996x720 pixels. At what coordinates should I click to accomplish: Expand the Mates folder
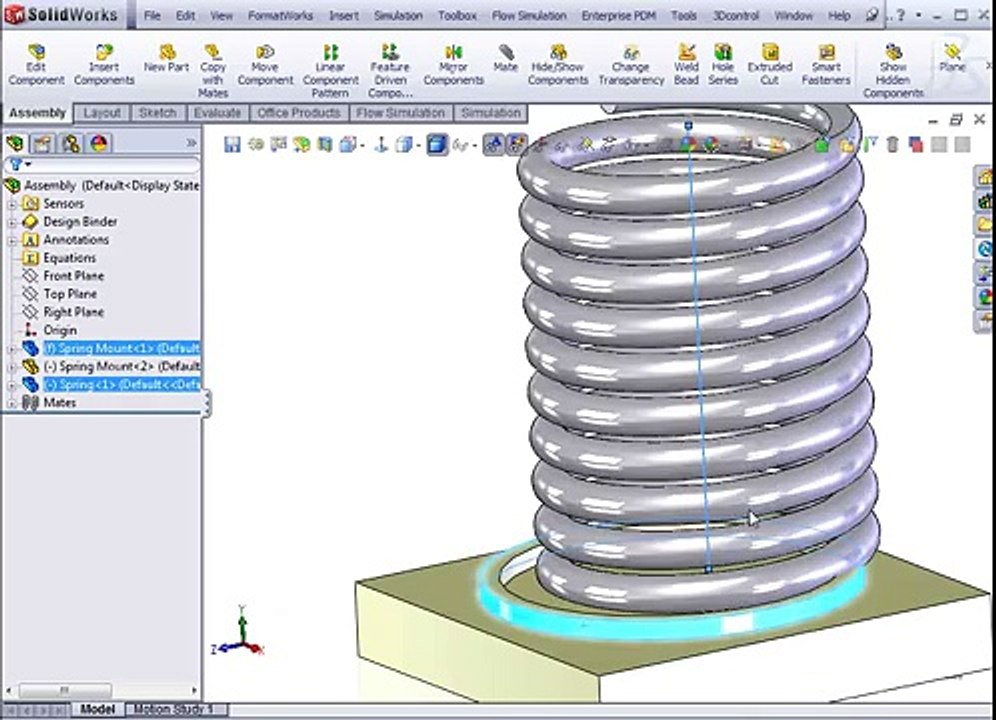(12, 403)
